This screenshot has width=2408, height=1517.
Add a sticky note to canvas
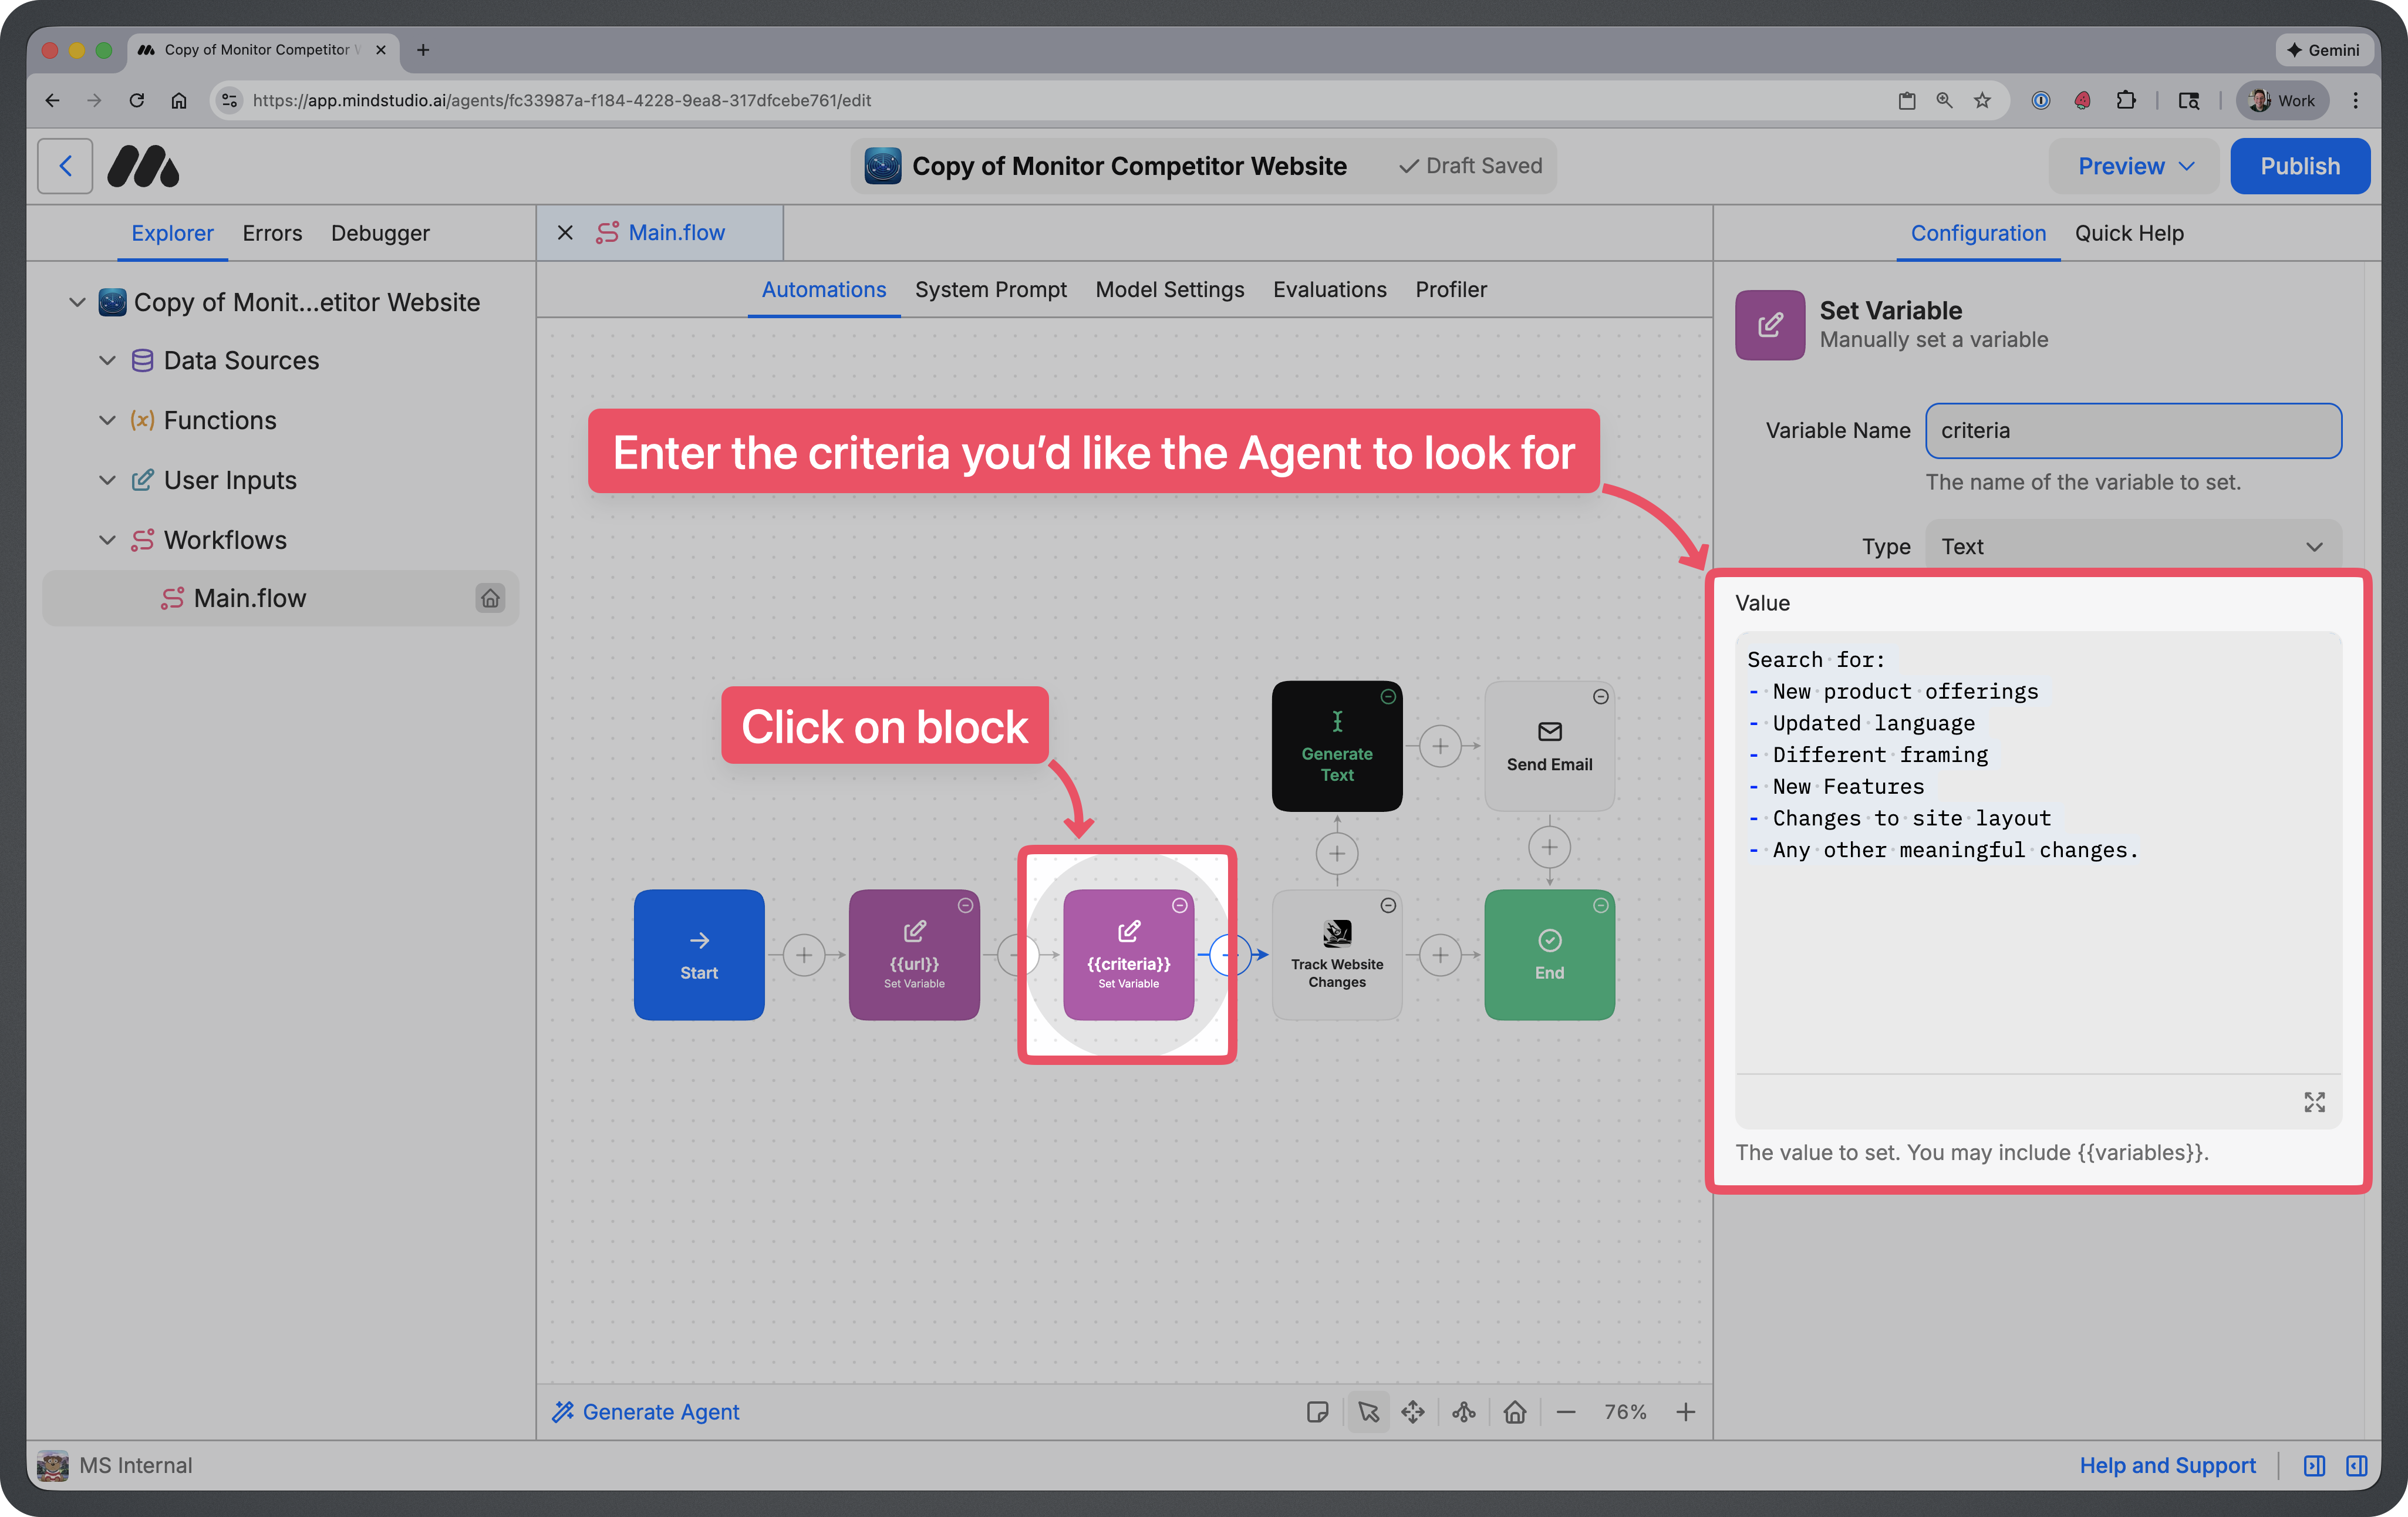1317,1412
